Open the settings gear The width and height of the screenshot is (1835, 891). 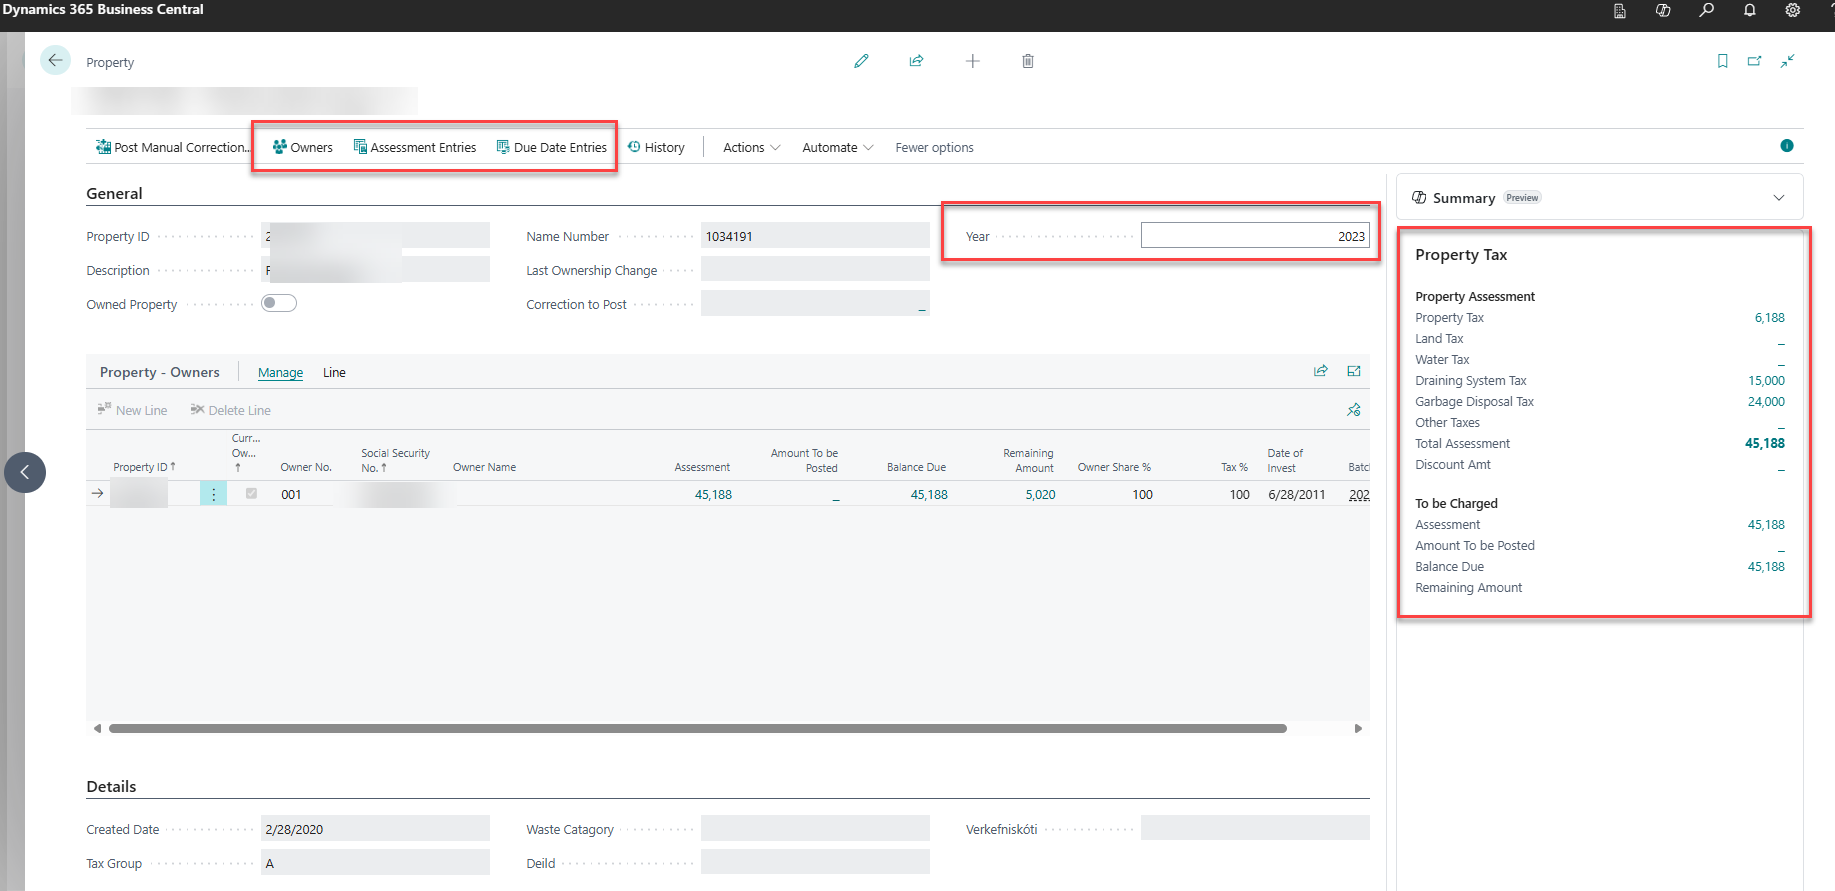tap(1792, 10)
